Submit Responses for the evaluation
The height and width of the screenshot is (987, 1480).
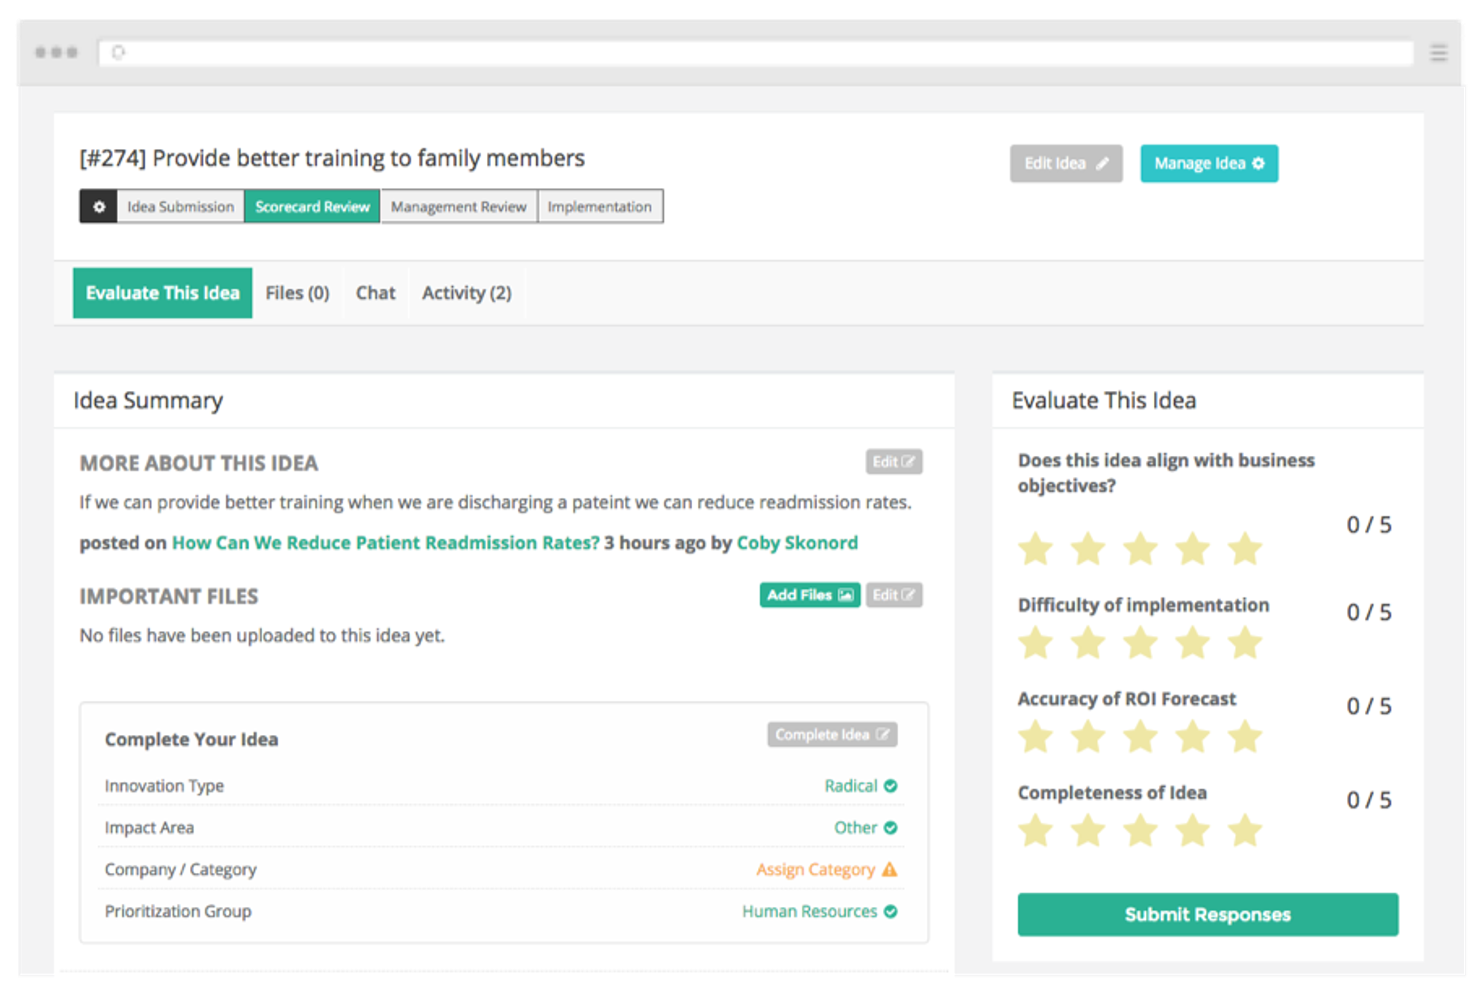pos(1208,915)
